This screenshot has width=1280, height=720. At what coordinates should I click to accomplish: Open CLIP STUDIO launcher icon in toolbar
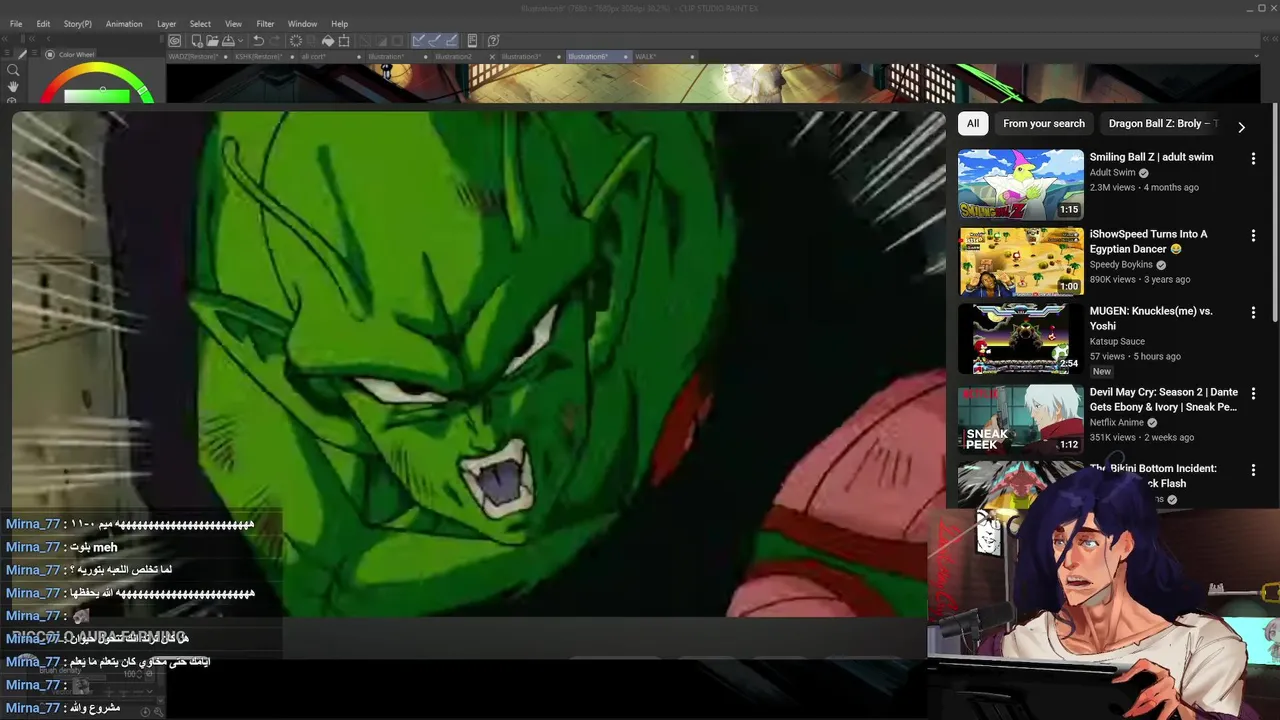(175, 41)
